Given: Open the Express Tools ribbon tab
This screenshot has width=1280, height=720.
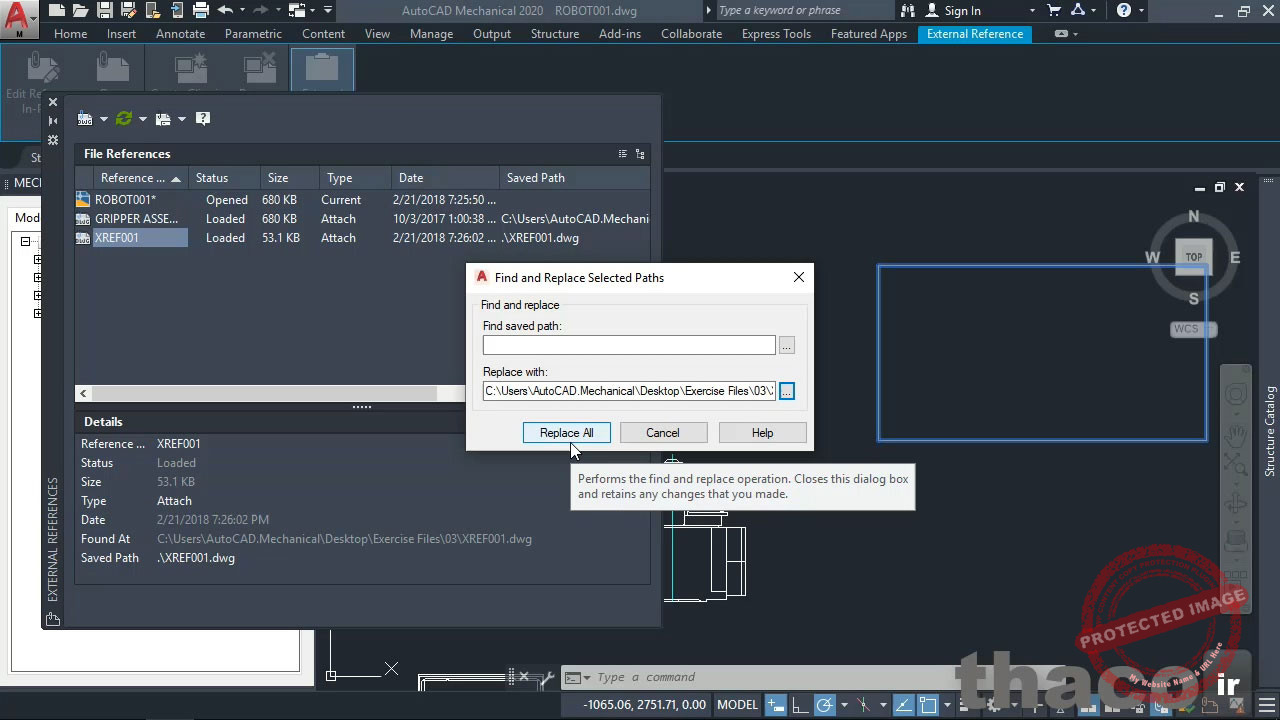Looking at the screenshot, I should click(776, 34).
